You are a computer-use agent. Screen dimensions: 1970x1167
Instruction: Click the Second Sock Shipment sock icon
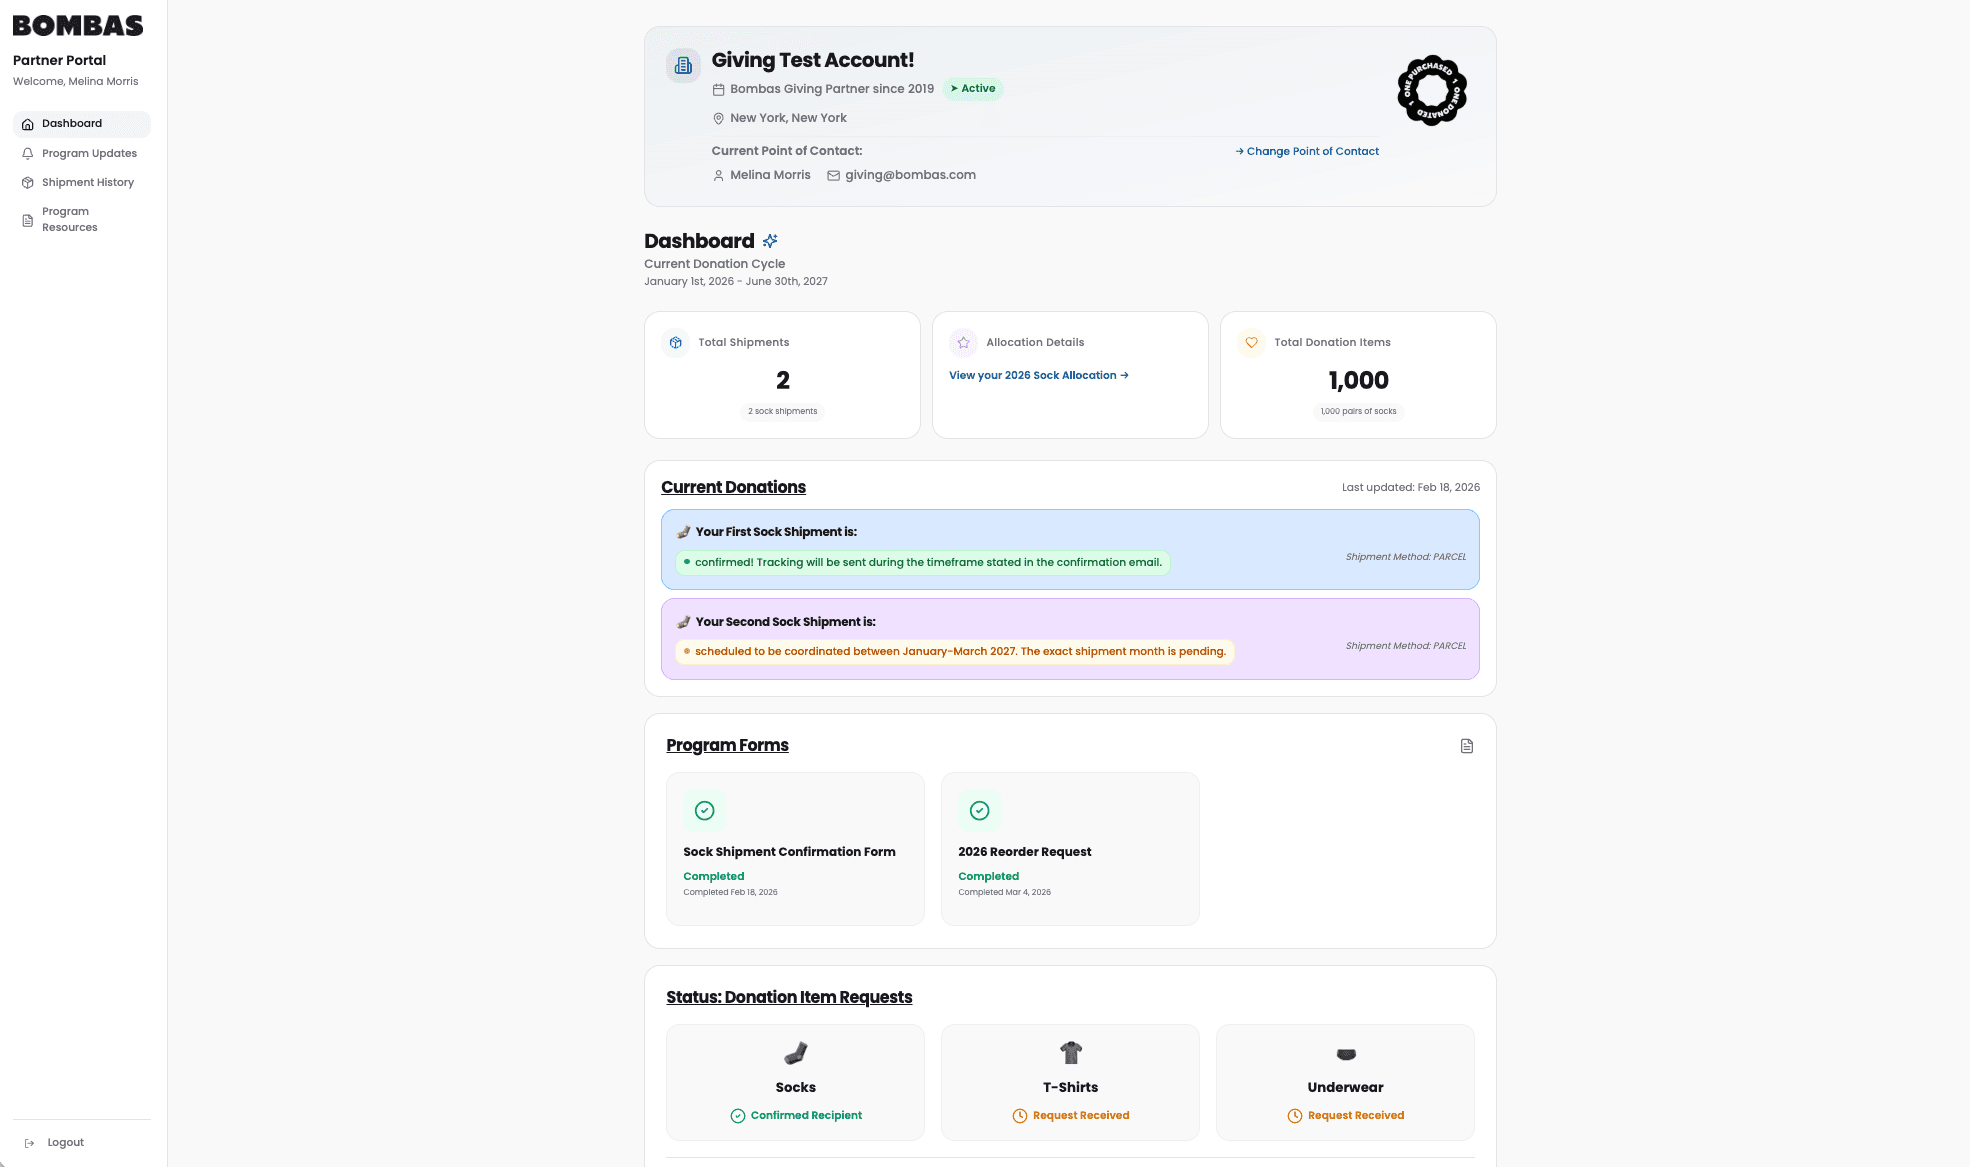[x=684, y=622]
